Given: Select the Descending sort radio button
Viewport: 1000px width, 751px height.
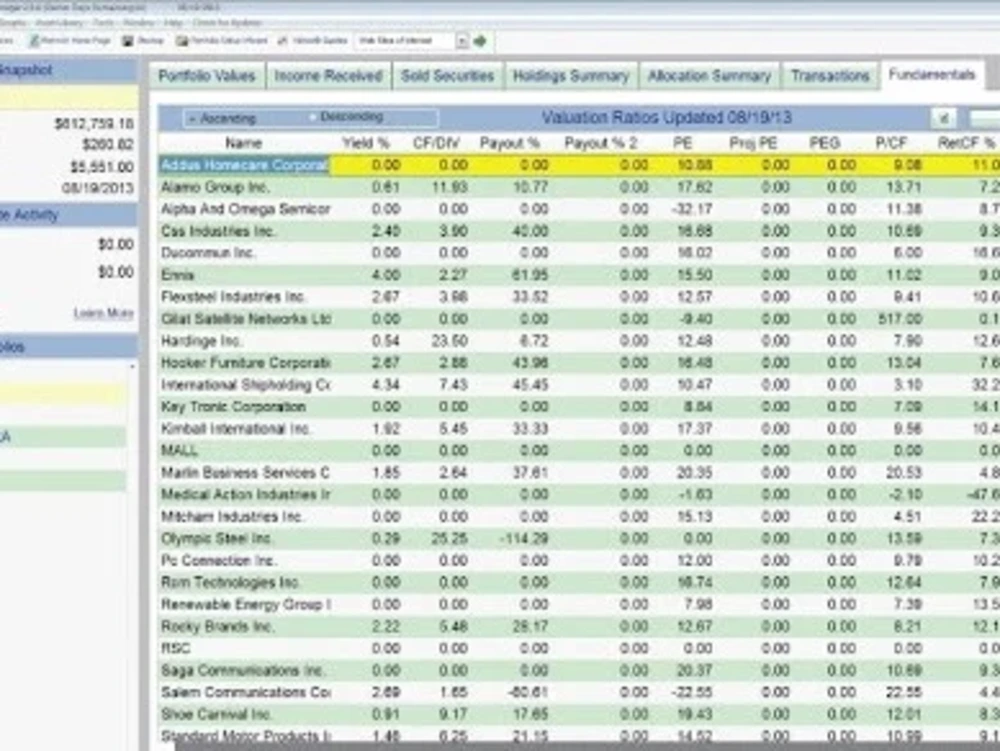Looking at the screenshot, I should pyautogui.click(x=312, y=117).
